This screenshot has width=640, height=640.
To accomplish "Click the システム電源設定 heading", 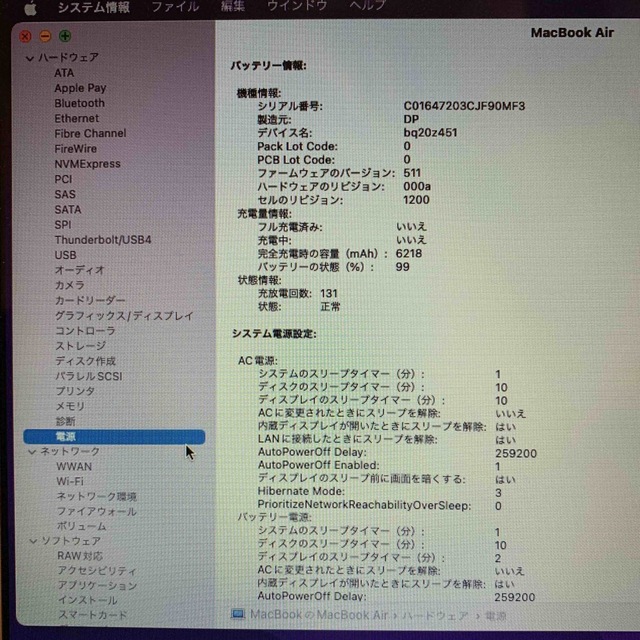I will (274, 334).
